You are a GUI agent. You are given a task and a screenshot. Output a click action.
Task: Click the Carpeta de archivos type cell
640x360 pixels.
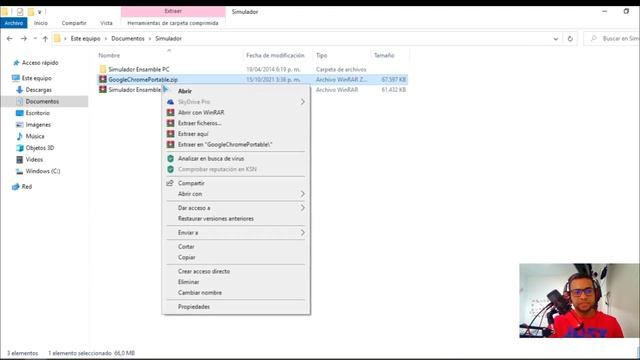pos(341,69)
